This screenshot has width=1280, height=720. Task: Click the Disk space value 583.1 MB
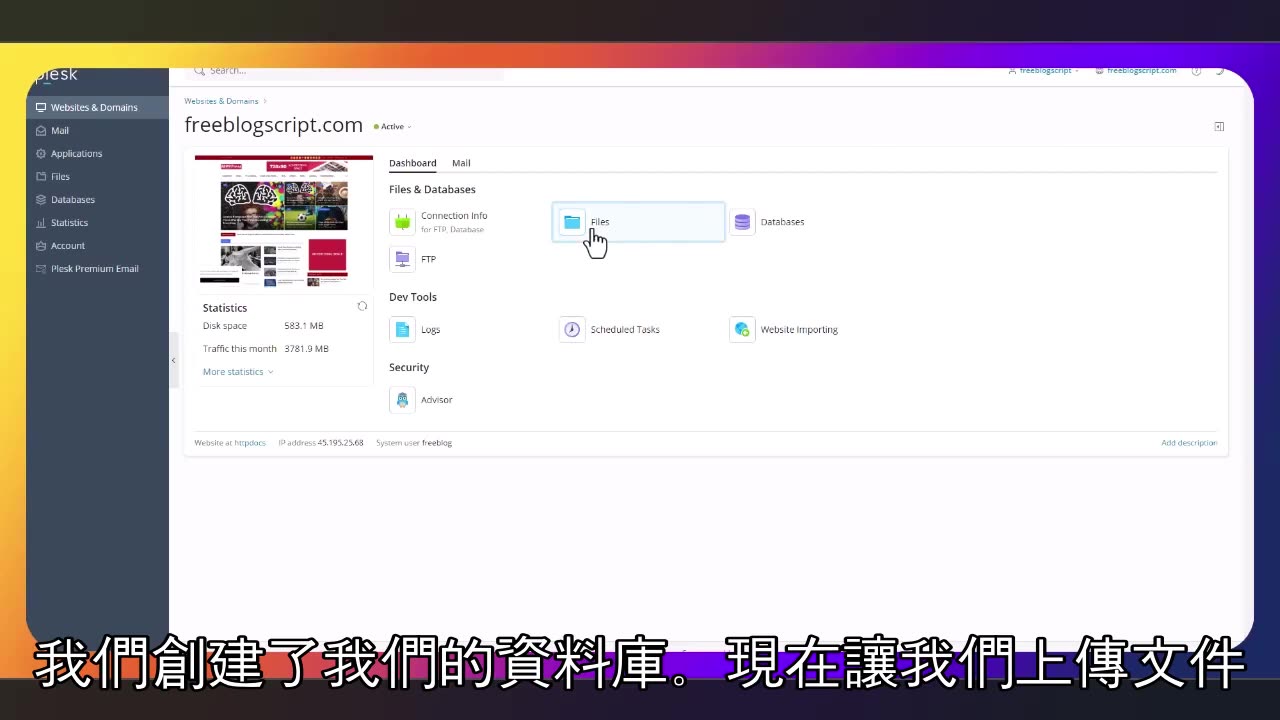pos(304,326)
